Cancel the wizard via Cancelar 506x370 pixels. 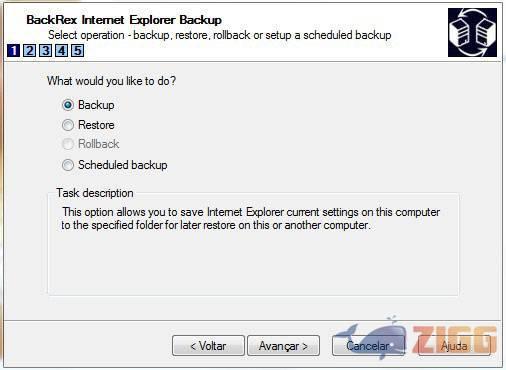coord(368,346)
